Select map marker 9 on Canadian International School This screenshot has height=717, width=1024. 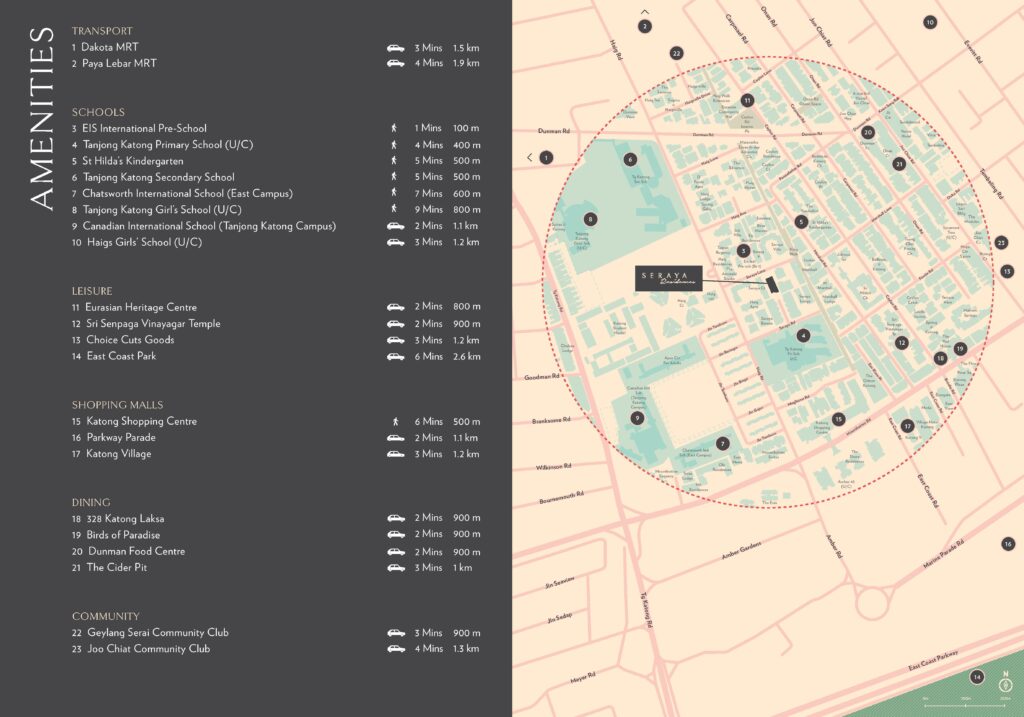pos(637,418)
